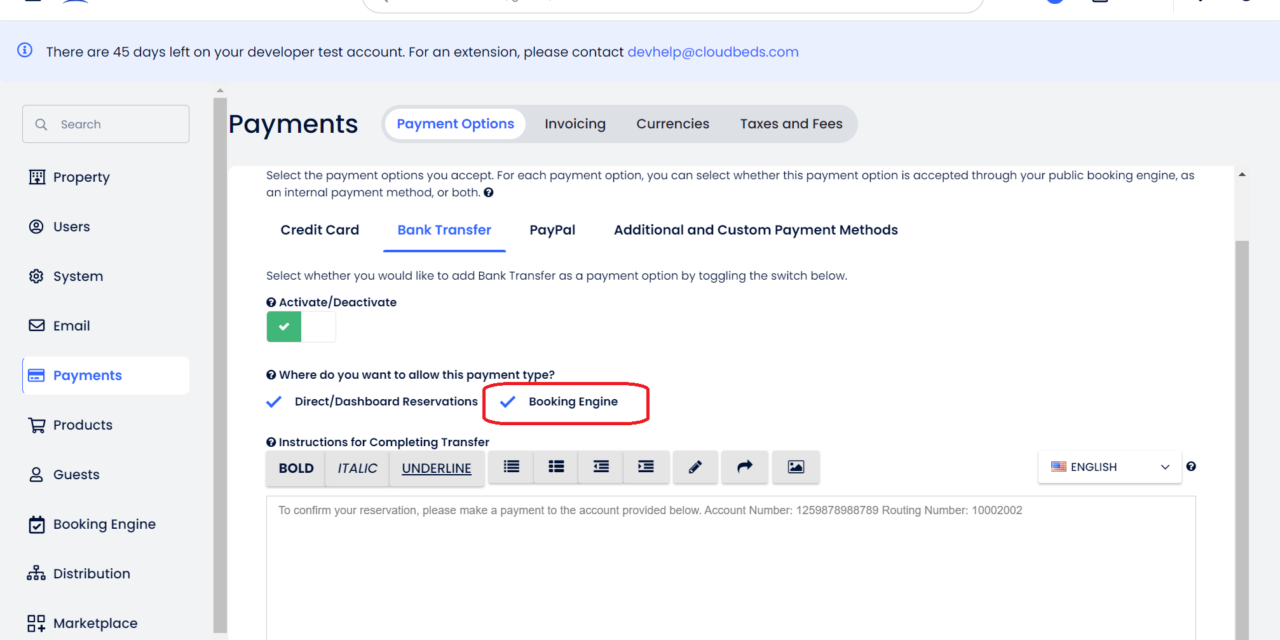Select the pencil edit icon in toolbar
The width and height of the screenshot is (1280, 640).
[x=695, y=467]
